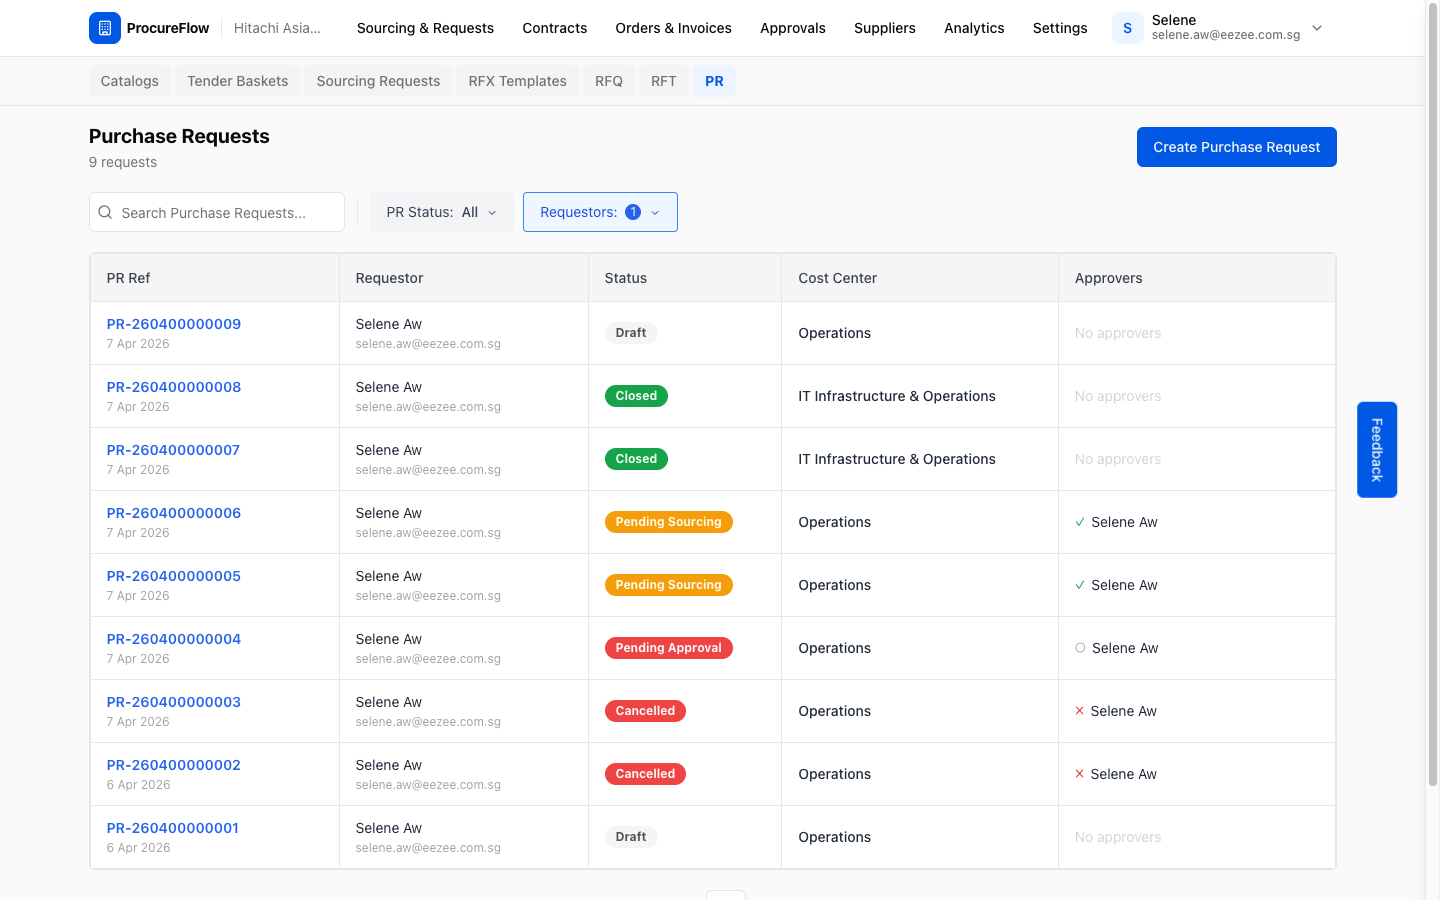1440x900 pixels.
Task: Click the Draft status badge of PR-260400000009
Action: (631, 333)
